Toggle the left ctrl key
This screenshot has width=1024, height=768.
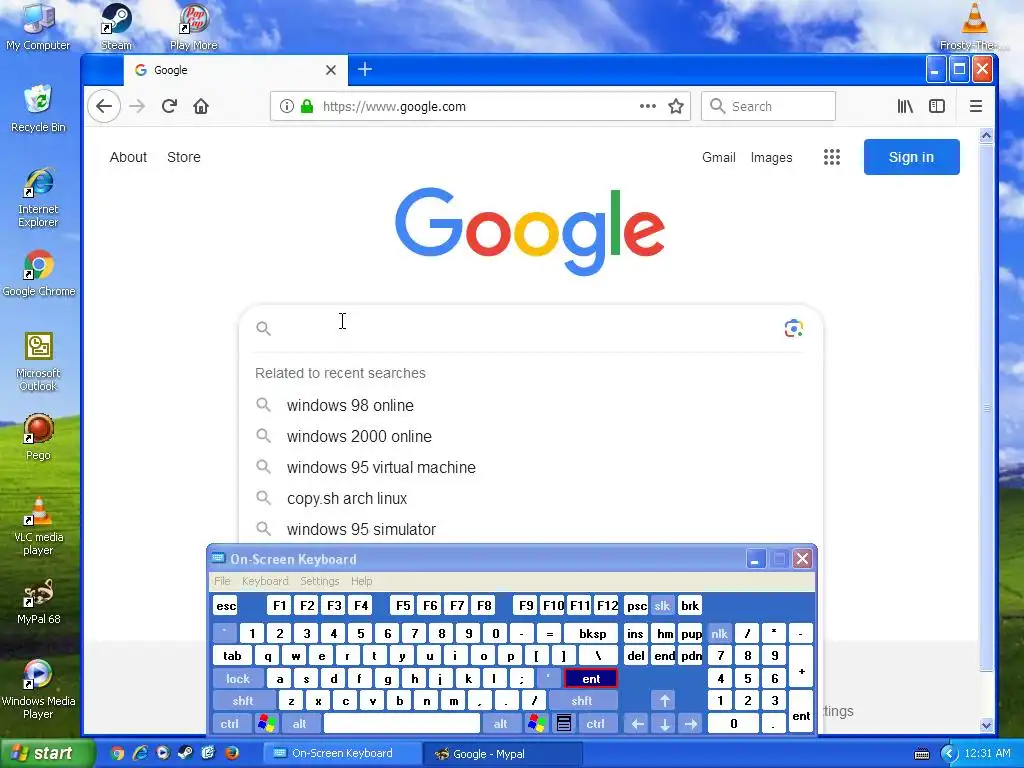click(x=229, y=724)
